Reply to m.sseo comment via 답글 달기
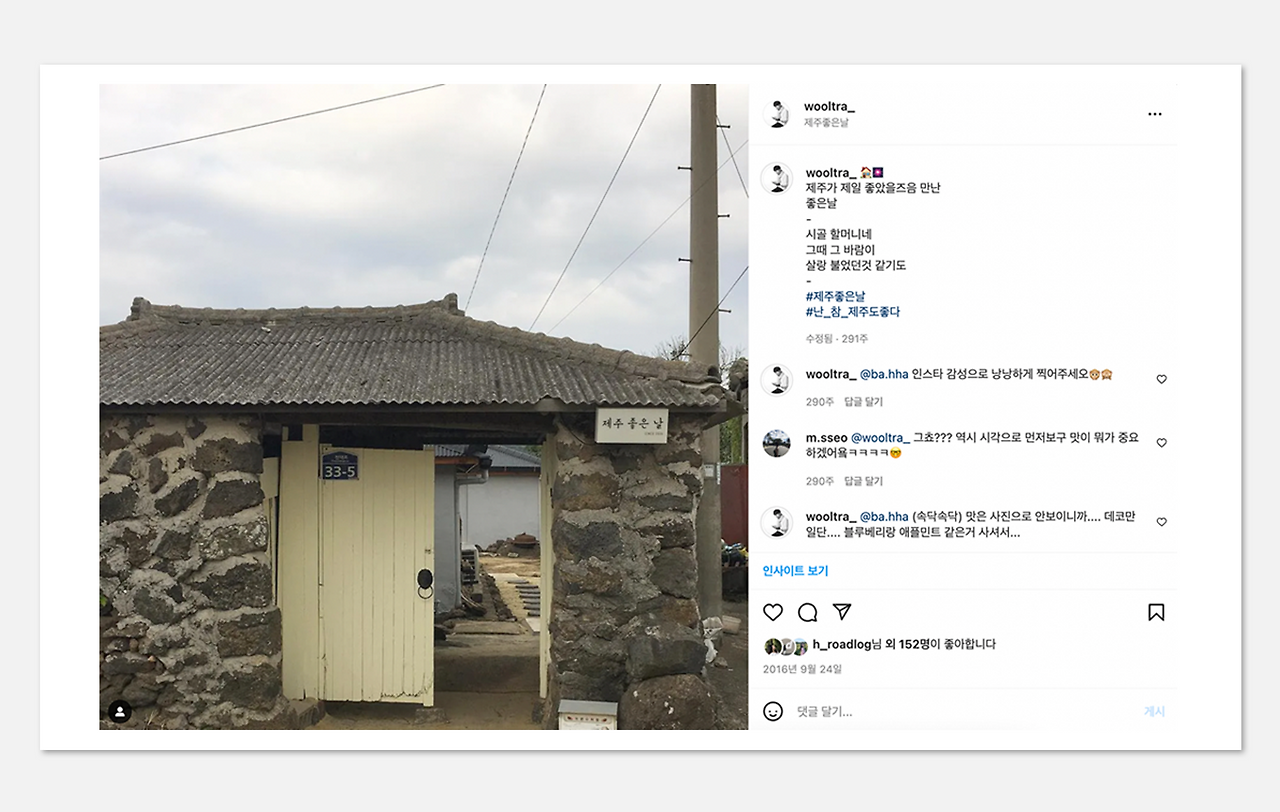 [863, 481]
